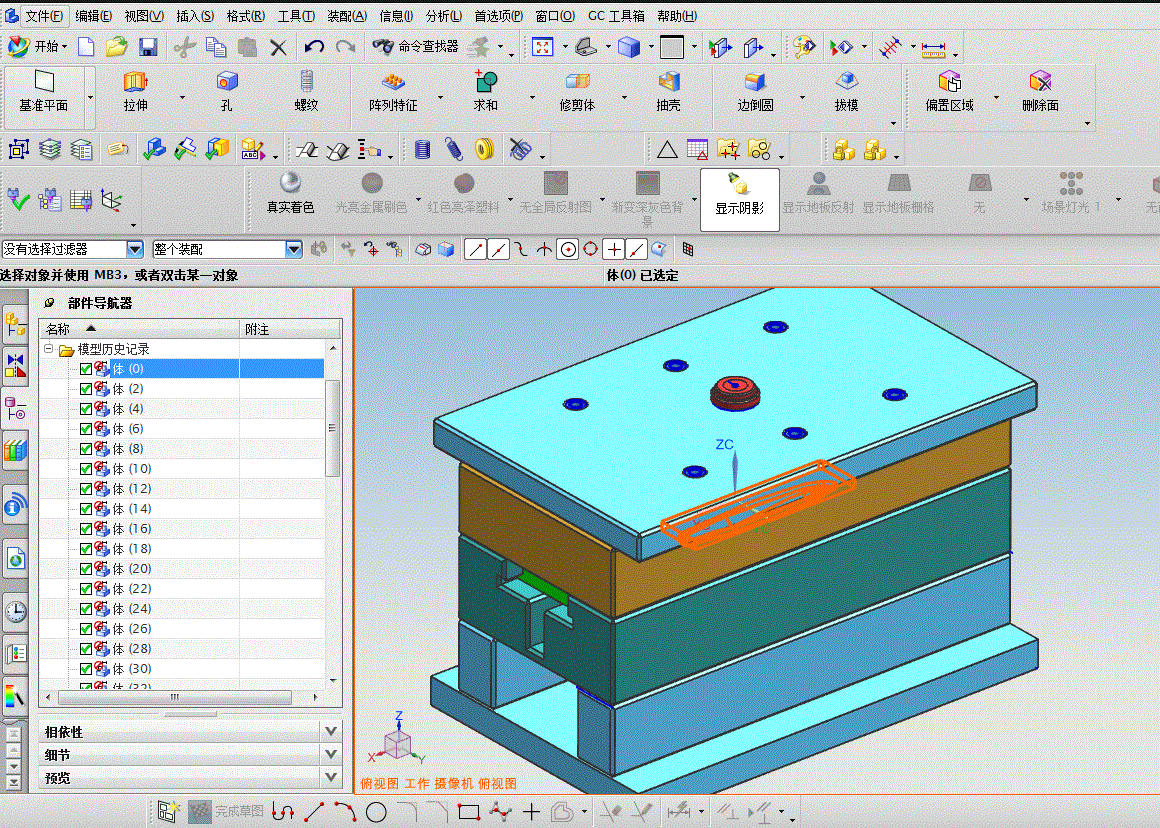Uncheck the 体 (0) visibility checkbox

click(x=86, y=369)
